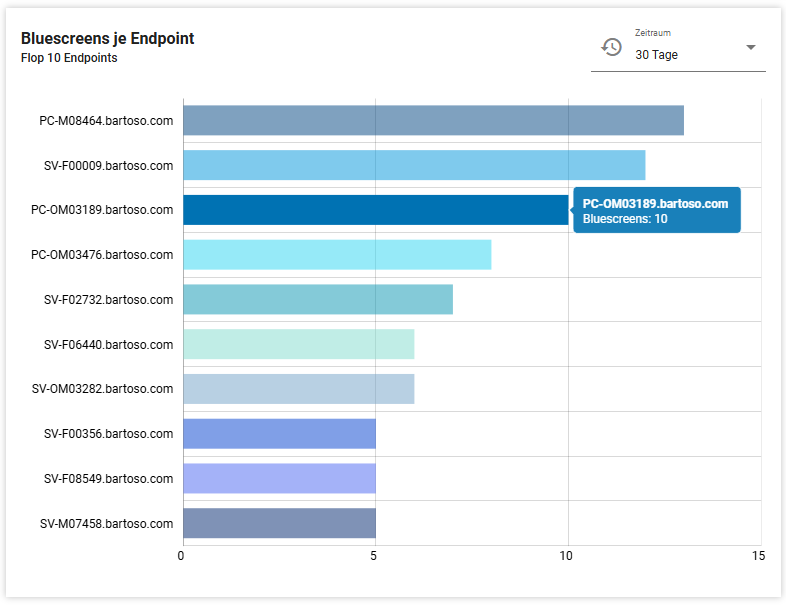Click the SV-M07458.bartoso.com axis label
The height and width of the screenshot is (605, 786).
coord(106,524)
